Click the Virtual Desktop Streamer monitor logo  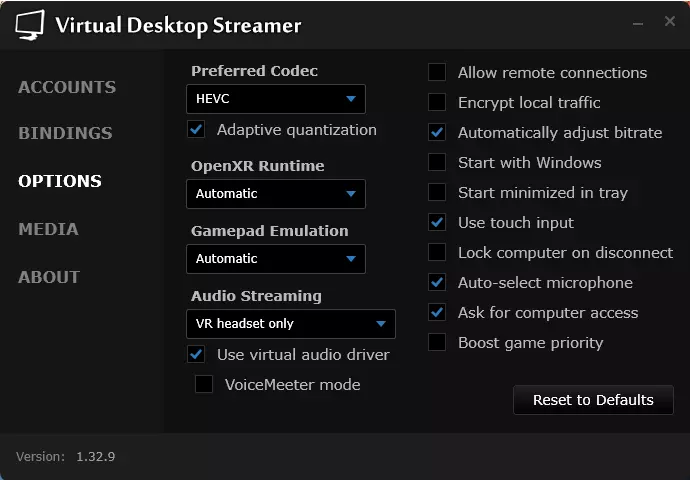(30, 25)
